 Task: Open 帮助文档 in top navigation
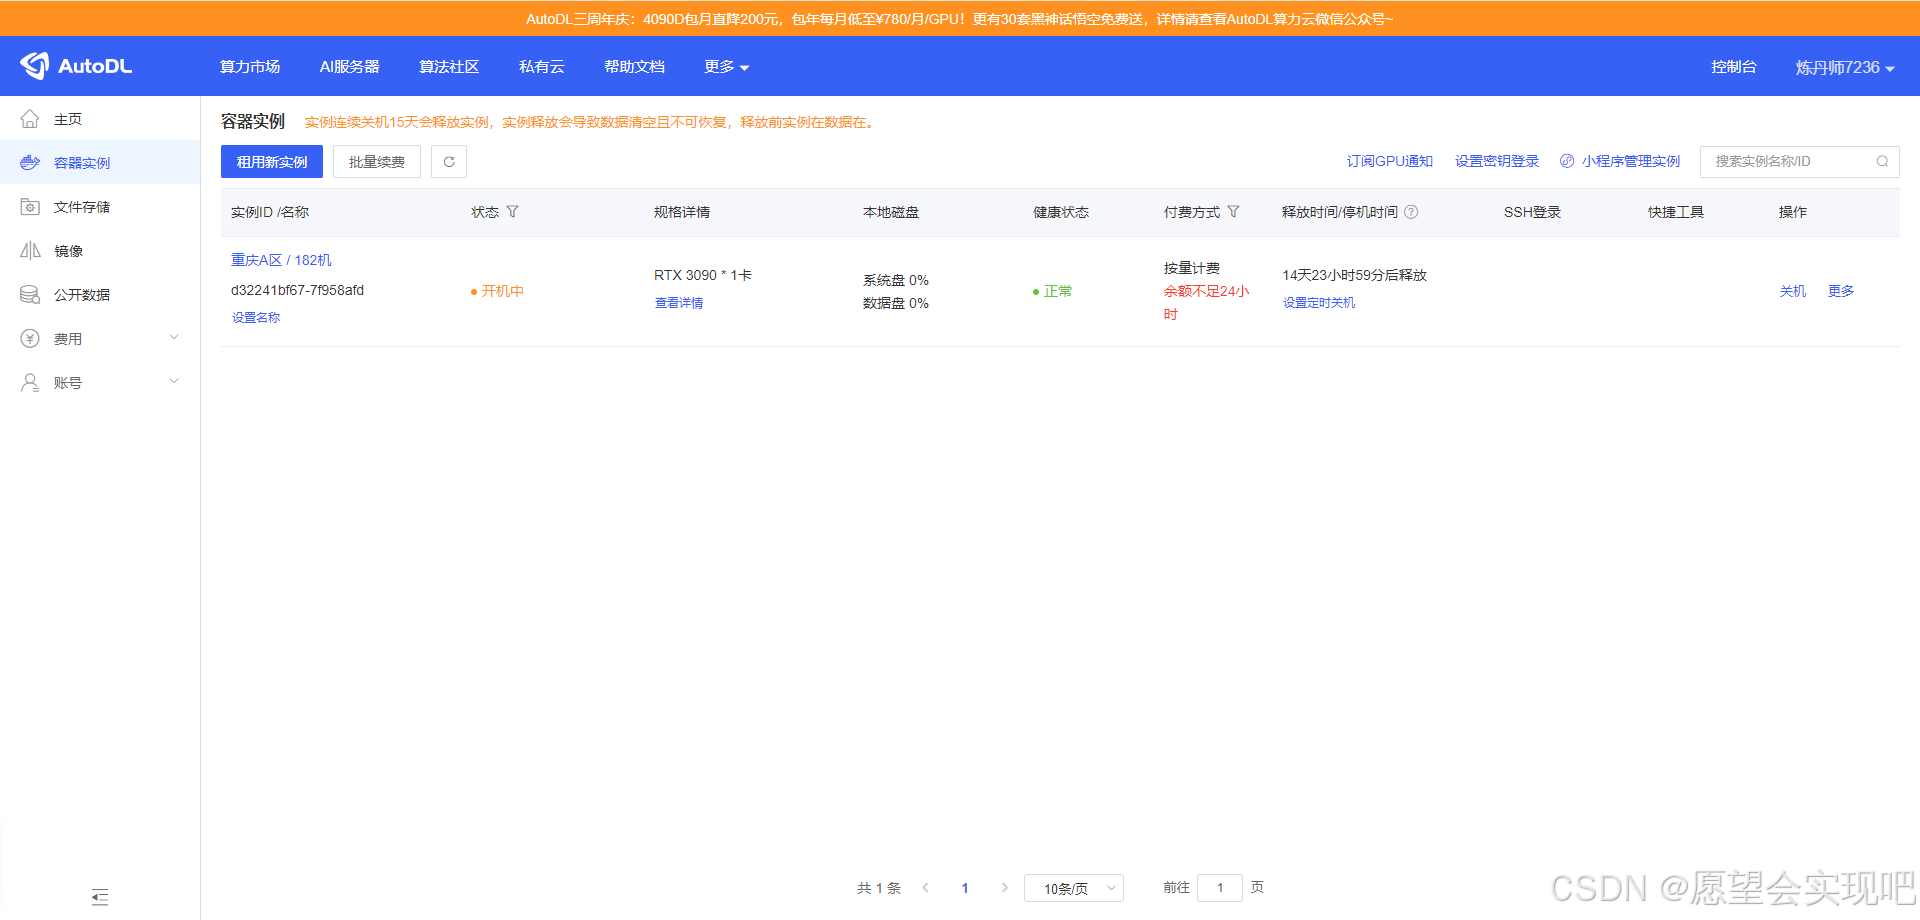coord(634,67)
